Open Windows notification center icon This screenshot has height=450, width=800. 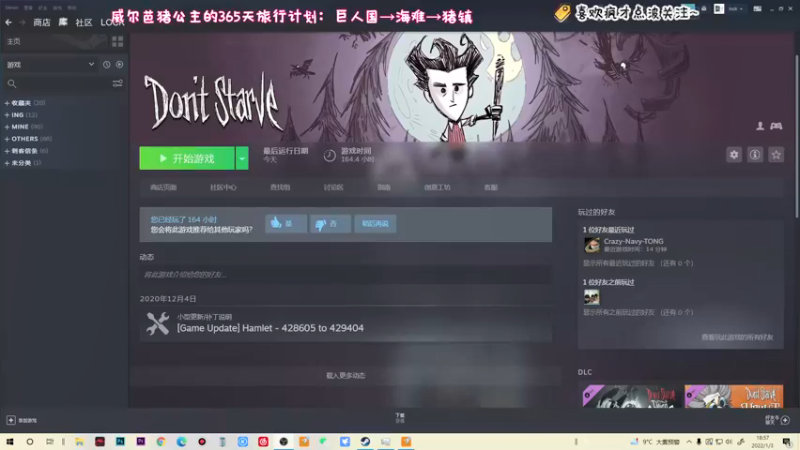[x=787, y=442]
